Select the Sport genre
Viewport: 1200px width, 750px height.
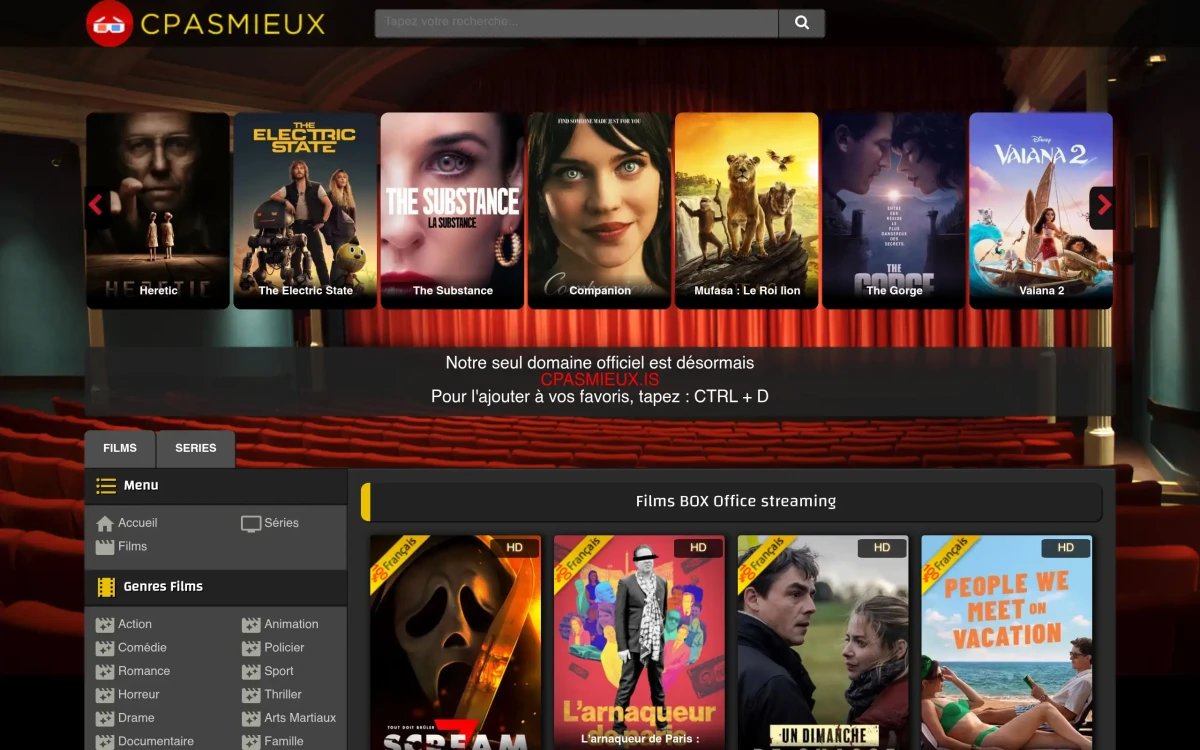tap(279, 671)
